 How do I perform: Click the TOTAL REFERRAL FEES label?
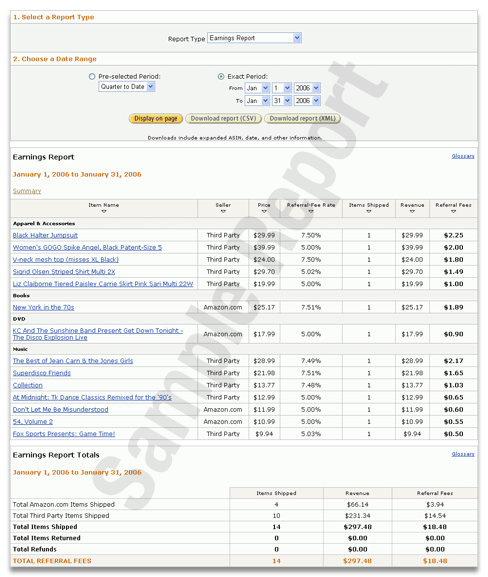coord(52,561)
